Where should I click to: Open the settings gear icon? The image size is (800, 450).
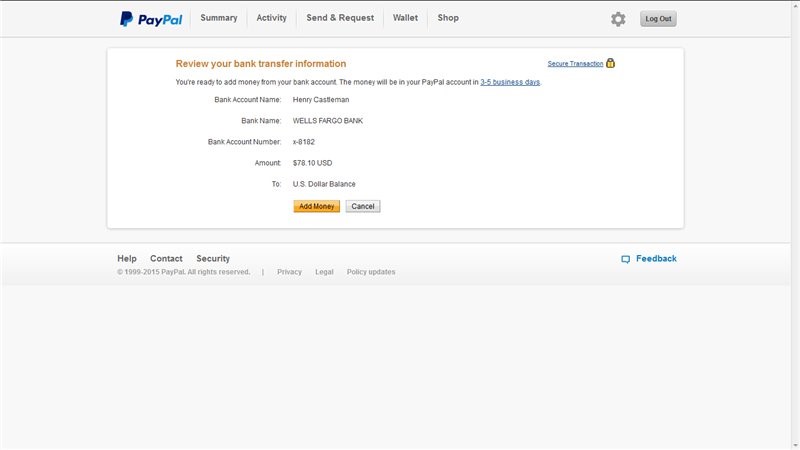(x=618, y=19)
